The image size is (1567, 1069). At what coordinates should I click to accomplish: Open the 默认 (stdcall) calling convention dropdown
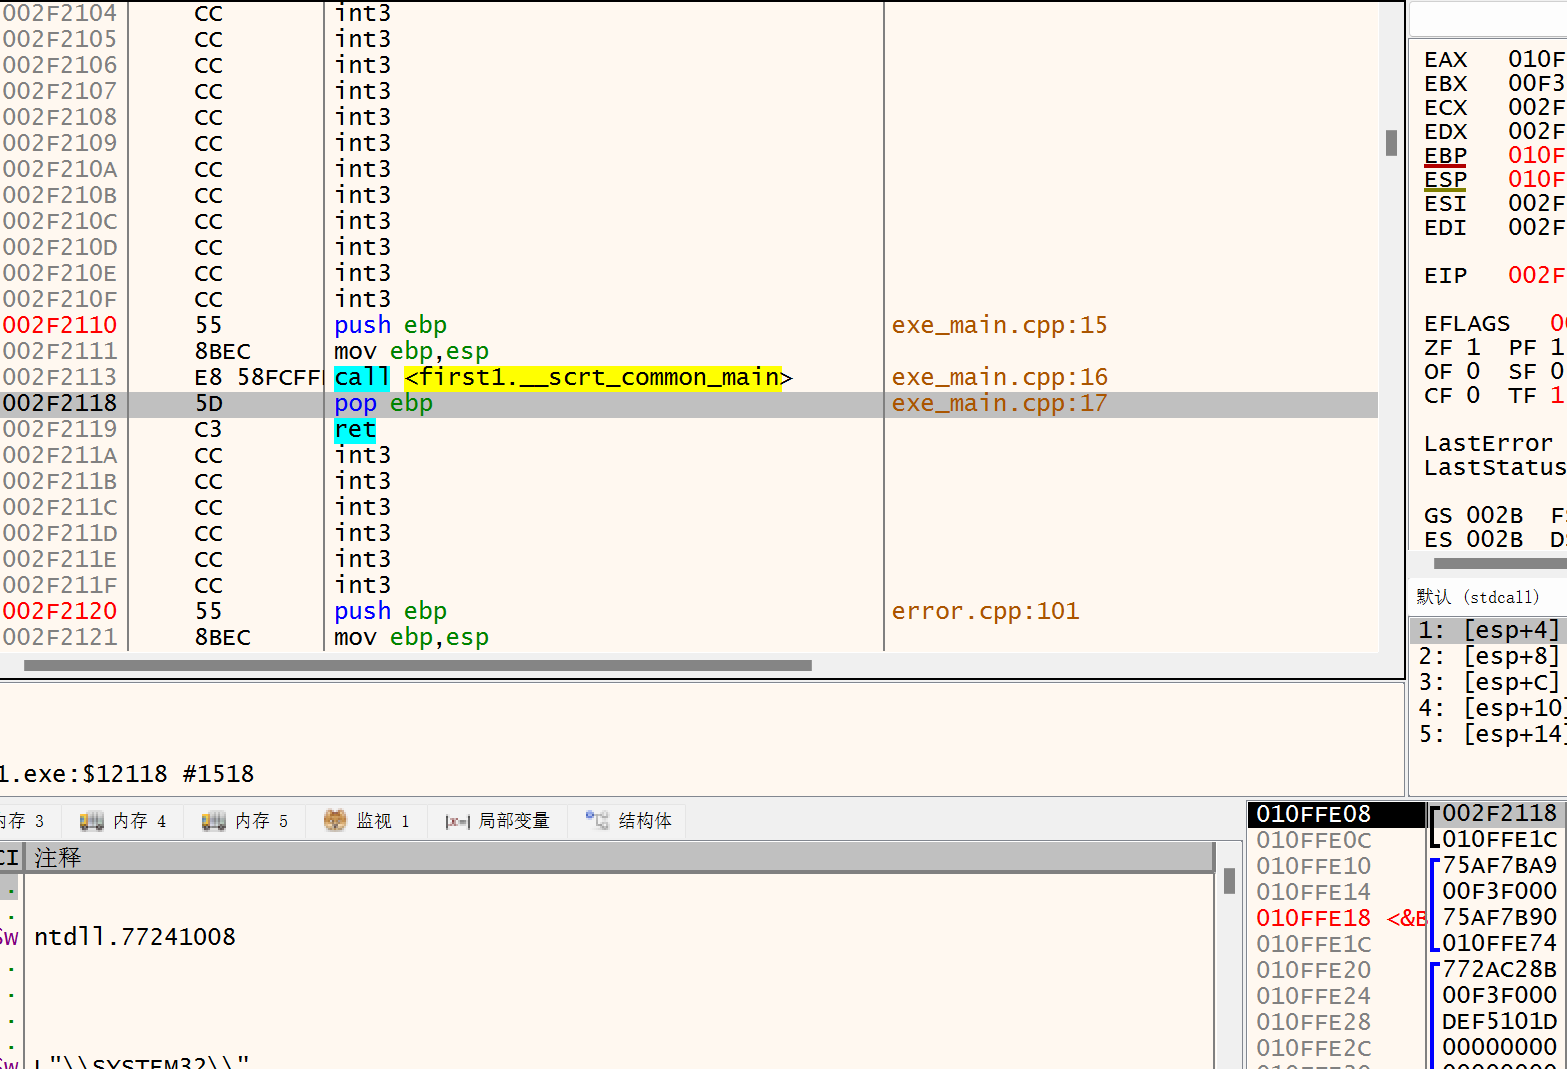(x=1478, y=597)
